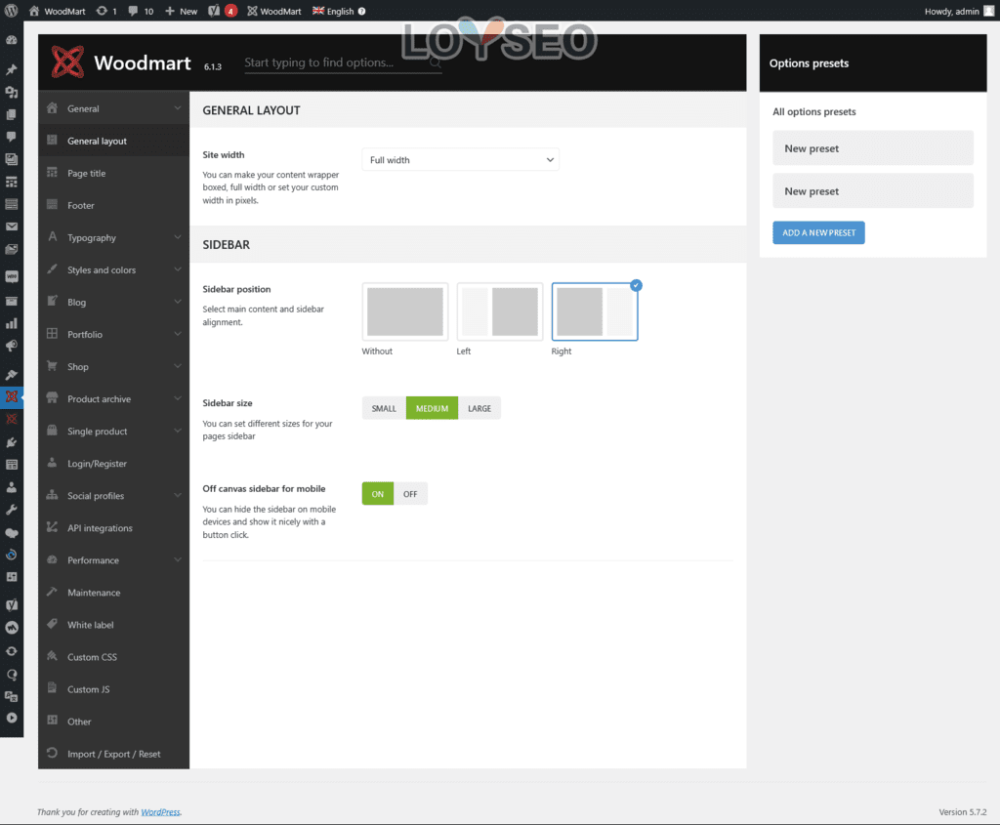Open the Site width Full width dropdown

[x=460, y=160]
